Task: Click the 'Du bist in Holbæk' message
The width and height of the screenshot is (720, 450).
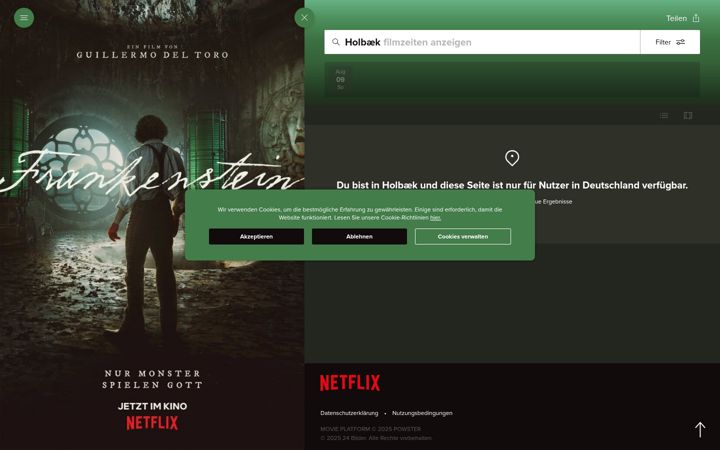Action: click(x=512, y=186)
